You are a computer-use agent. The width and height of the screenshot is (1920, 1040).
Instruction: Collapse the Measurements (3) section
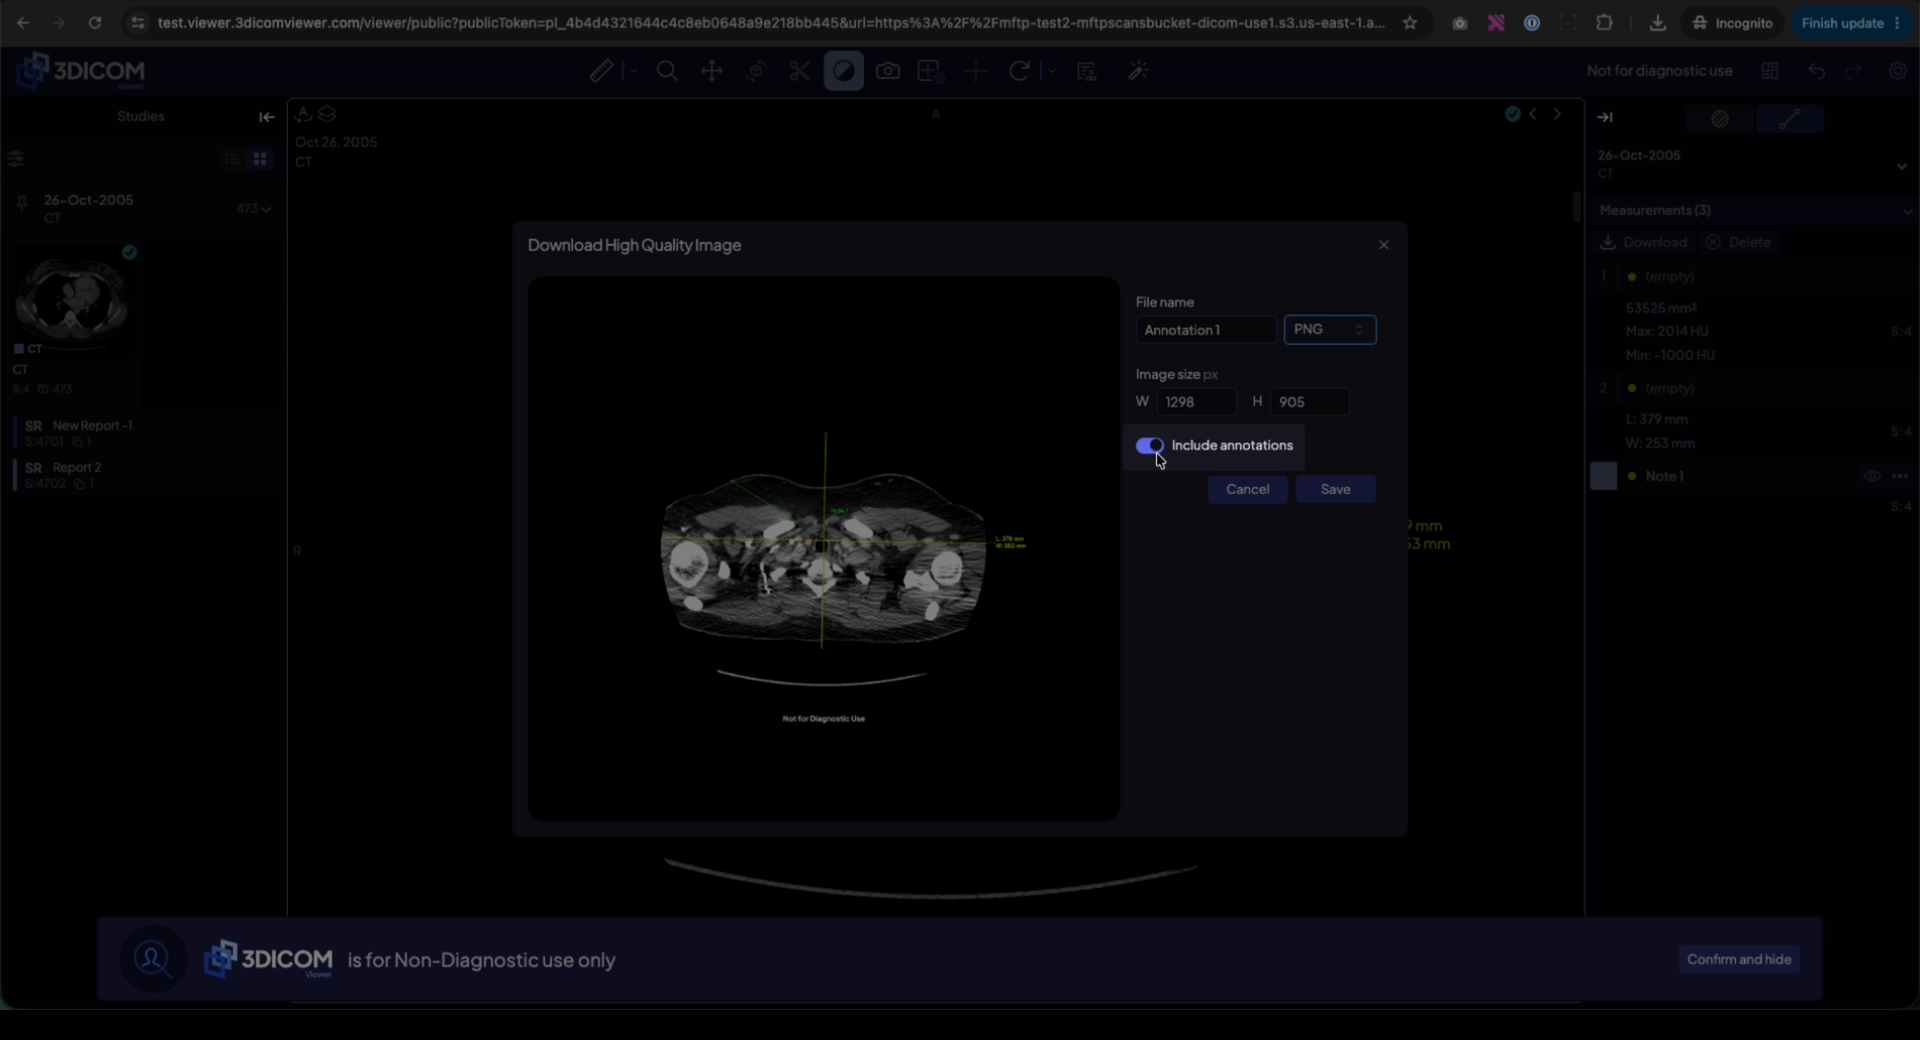coord(1907,211)
